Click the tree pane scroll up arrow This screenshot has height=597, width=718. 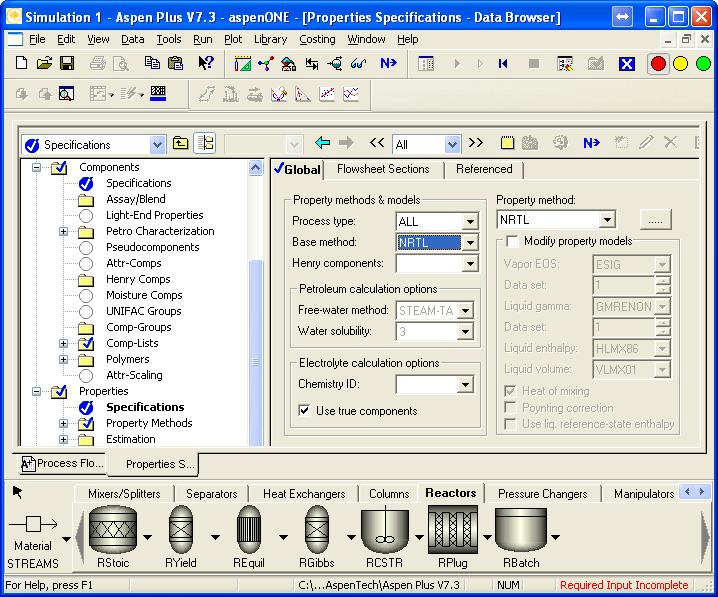click(256, 168)
